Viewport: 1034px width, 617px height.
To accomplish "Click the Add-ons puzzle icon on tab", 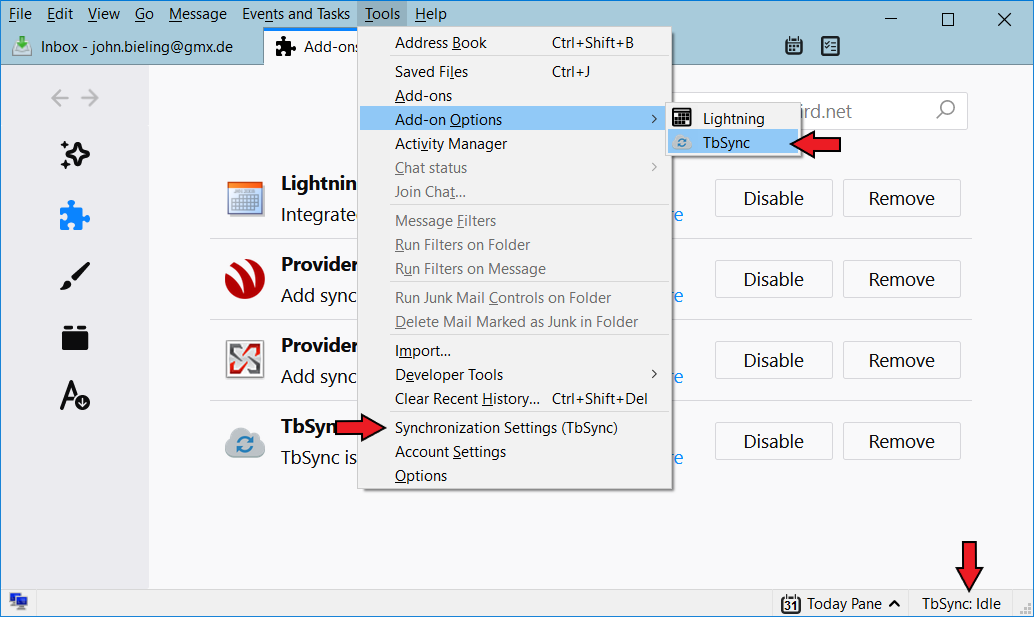I will tap(286, 46).
